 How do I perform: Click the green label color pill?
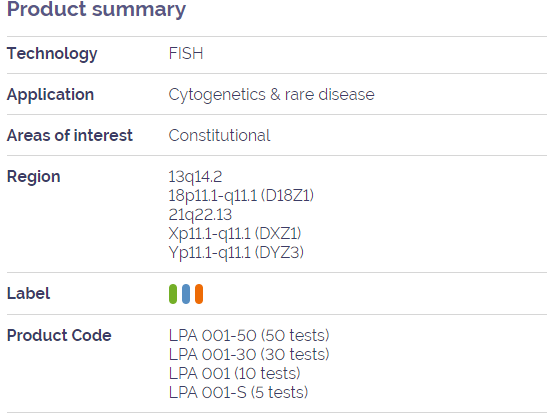(x=173, y=294)
